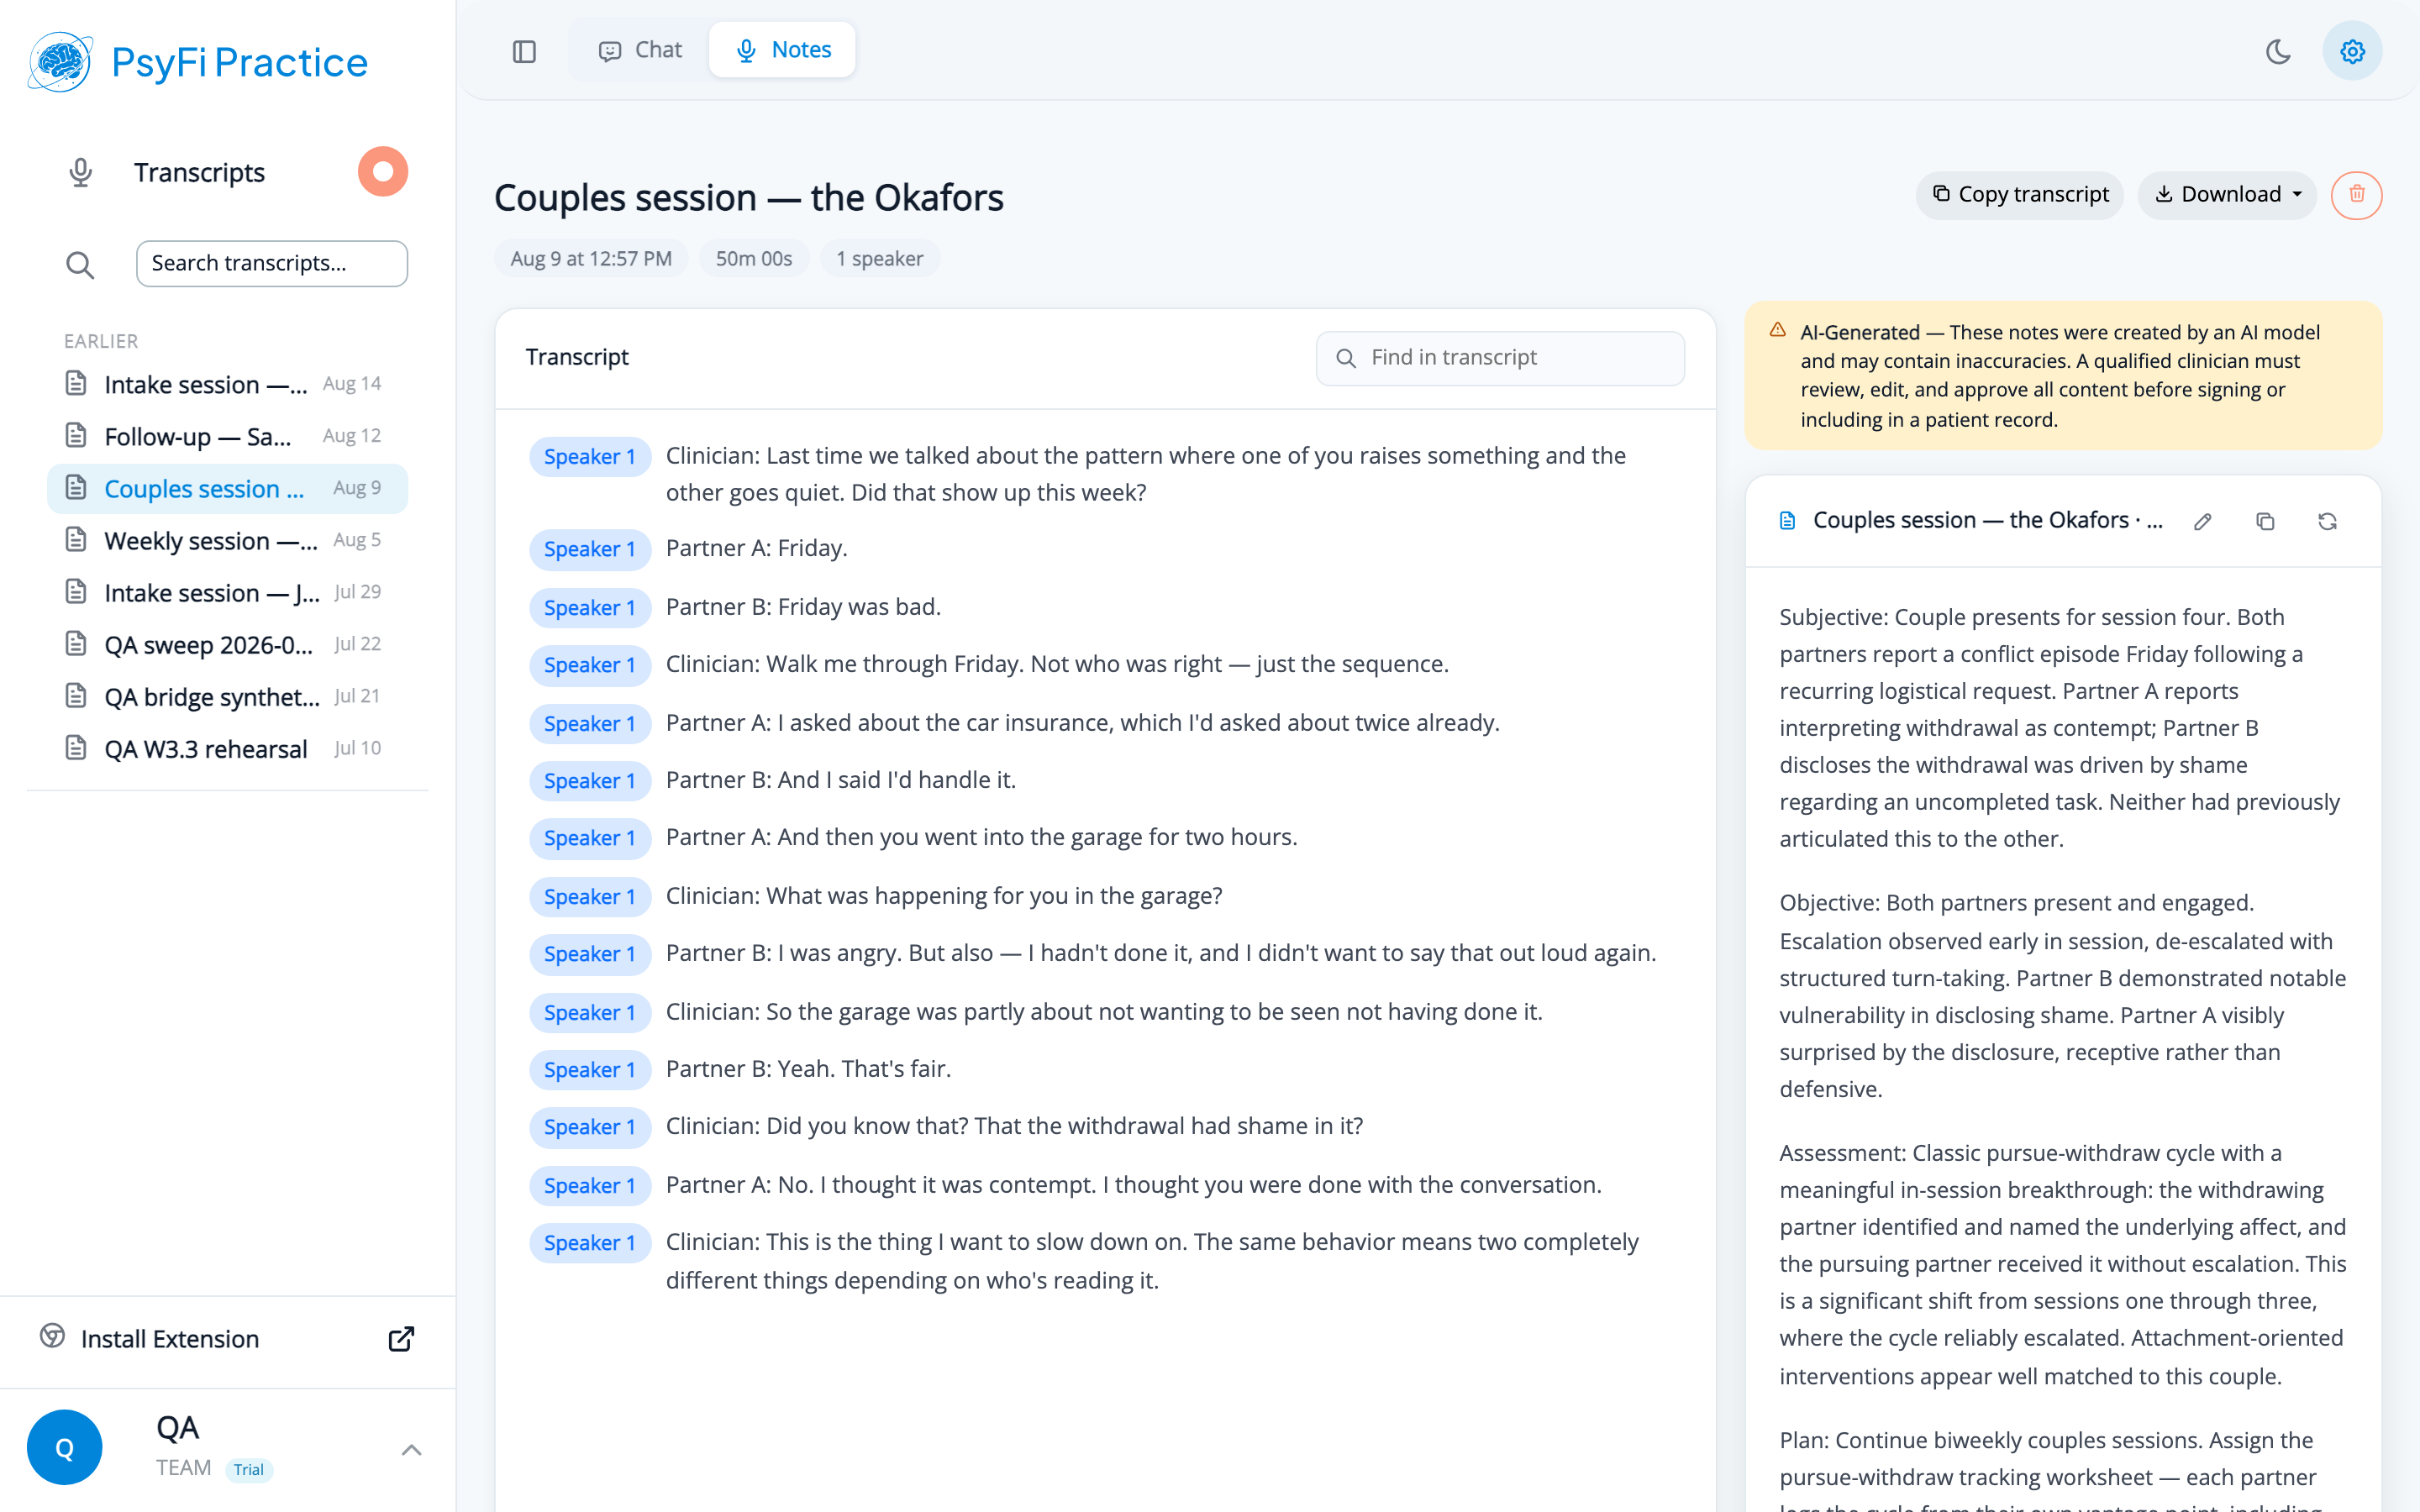This screenshot has height=1512, width=2420.
Task: Open the QA sweep transcript from Jul 22
Action: 227,644
